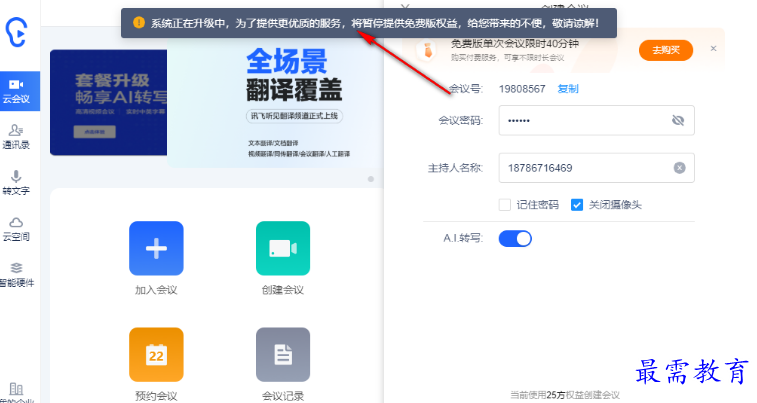Click the warning icon in the upgrade notification
The image size is (757, 403).
click(139, 23)
